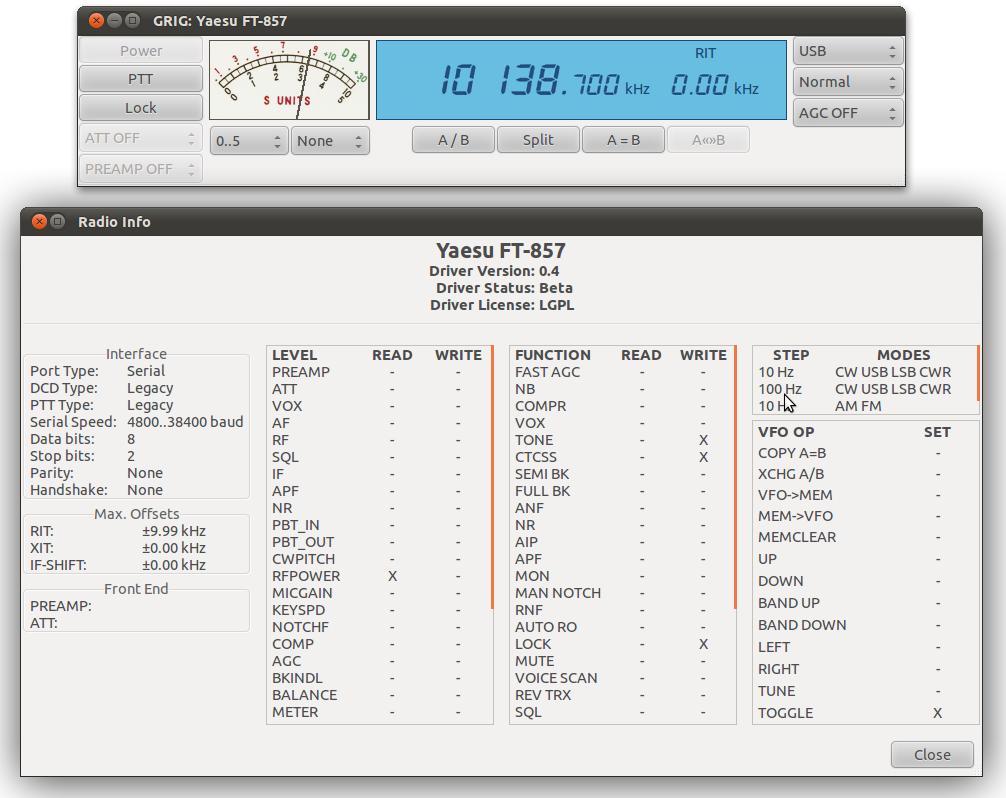Click the LOCK function row
Image resolution: width=1006 pixels, height=798 pixels.
[622, 644]
